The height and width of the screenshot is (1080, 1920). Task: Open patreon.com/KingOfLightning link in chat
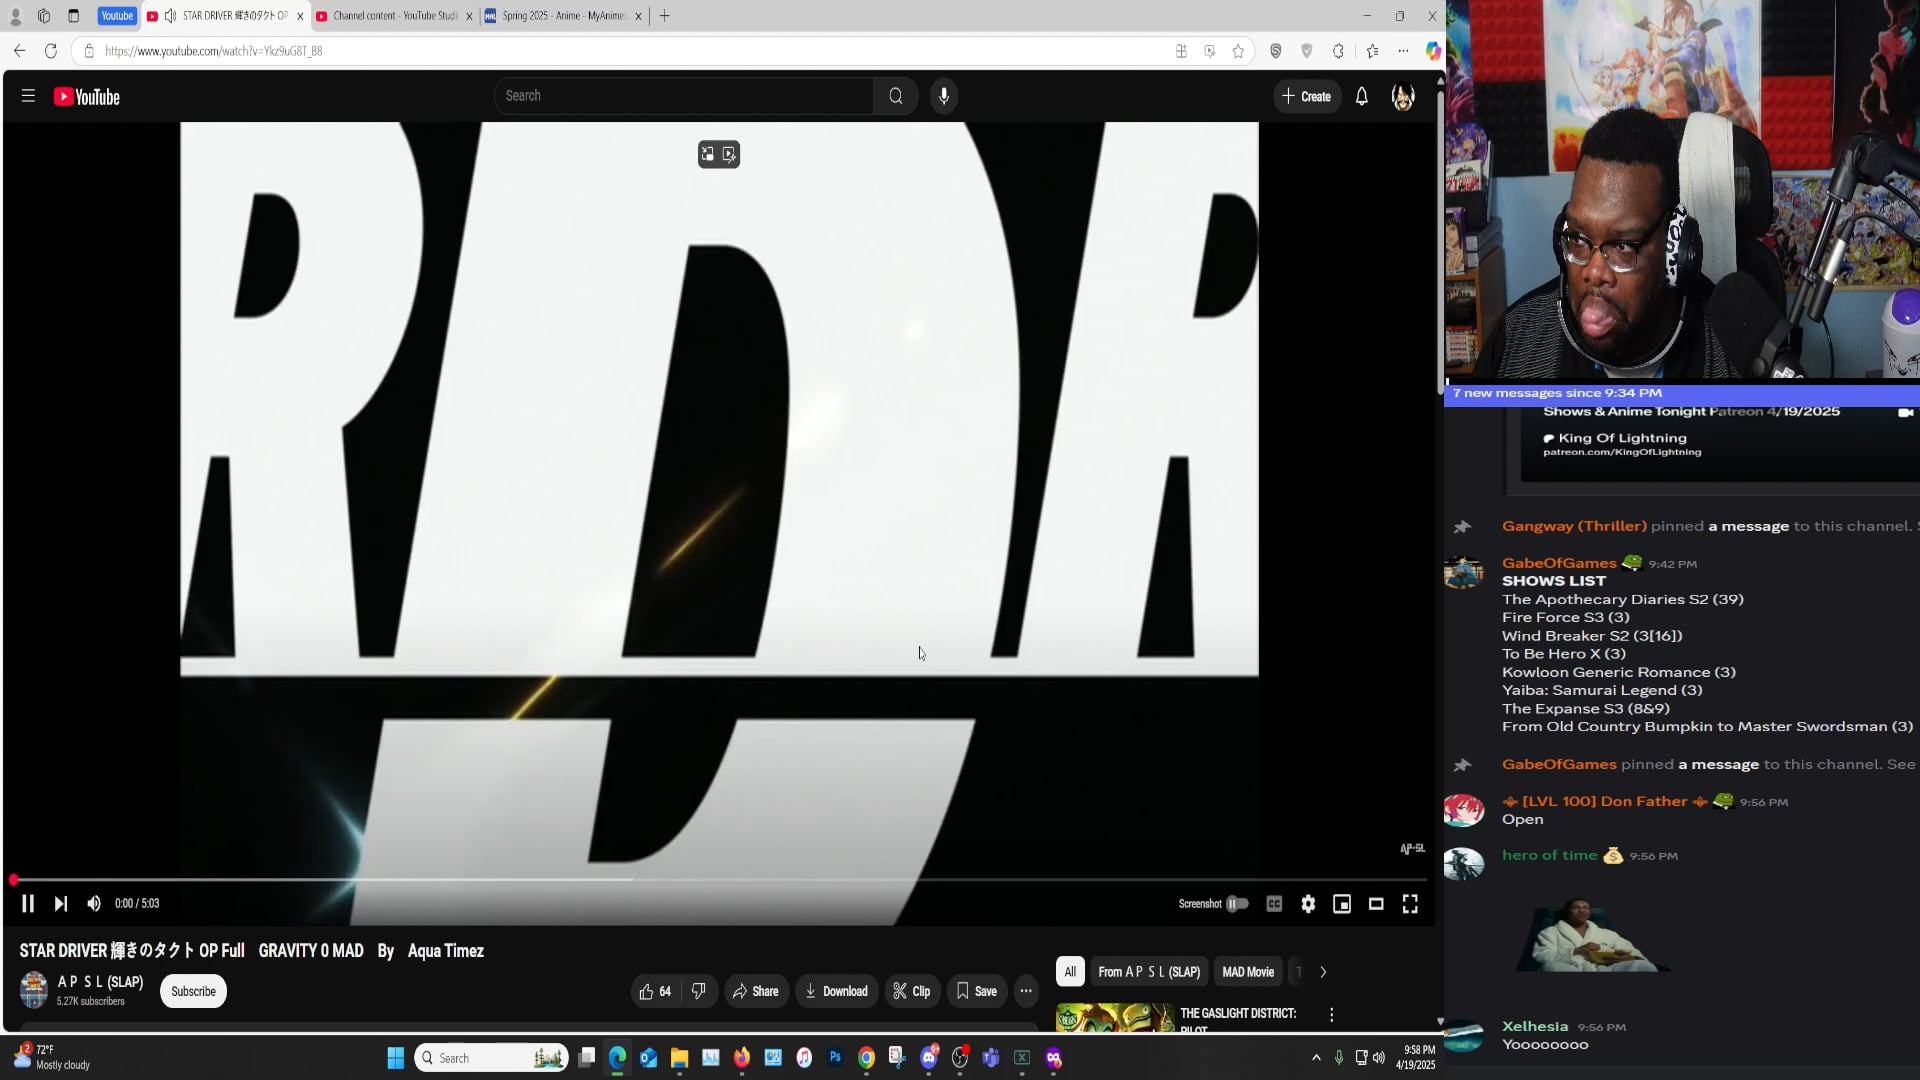tap(1622, 452)
